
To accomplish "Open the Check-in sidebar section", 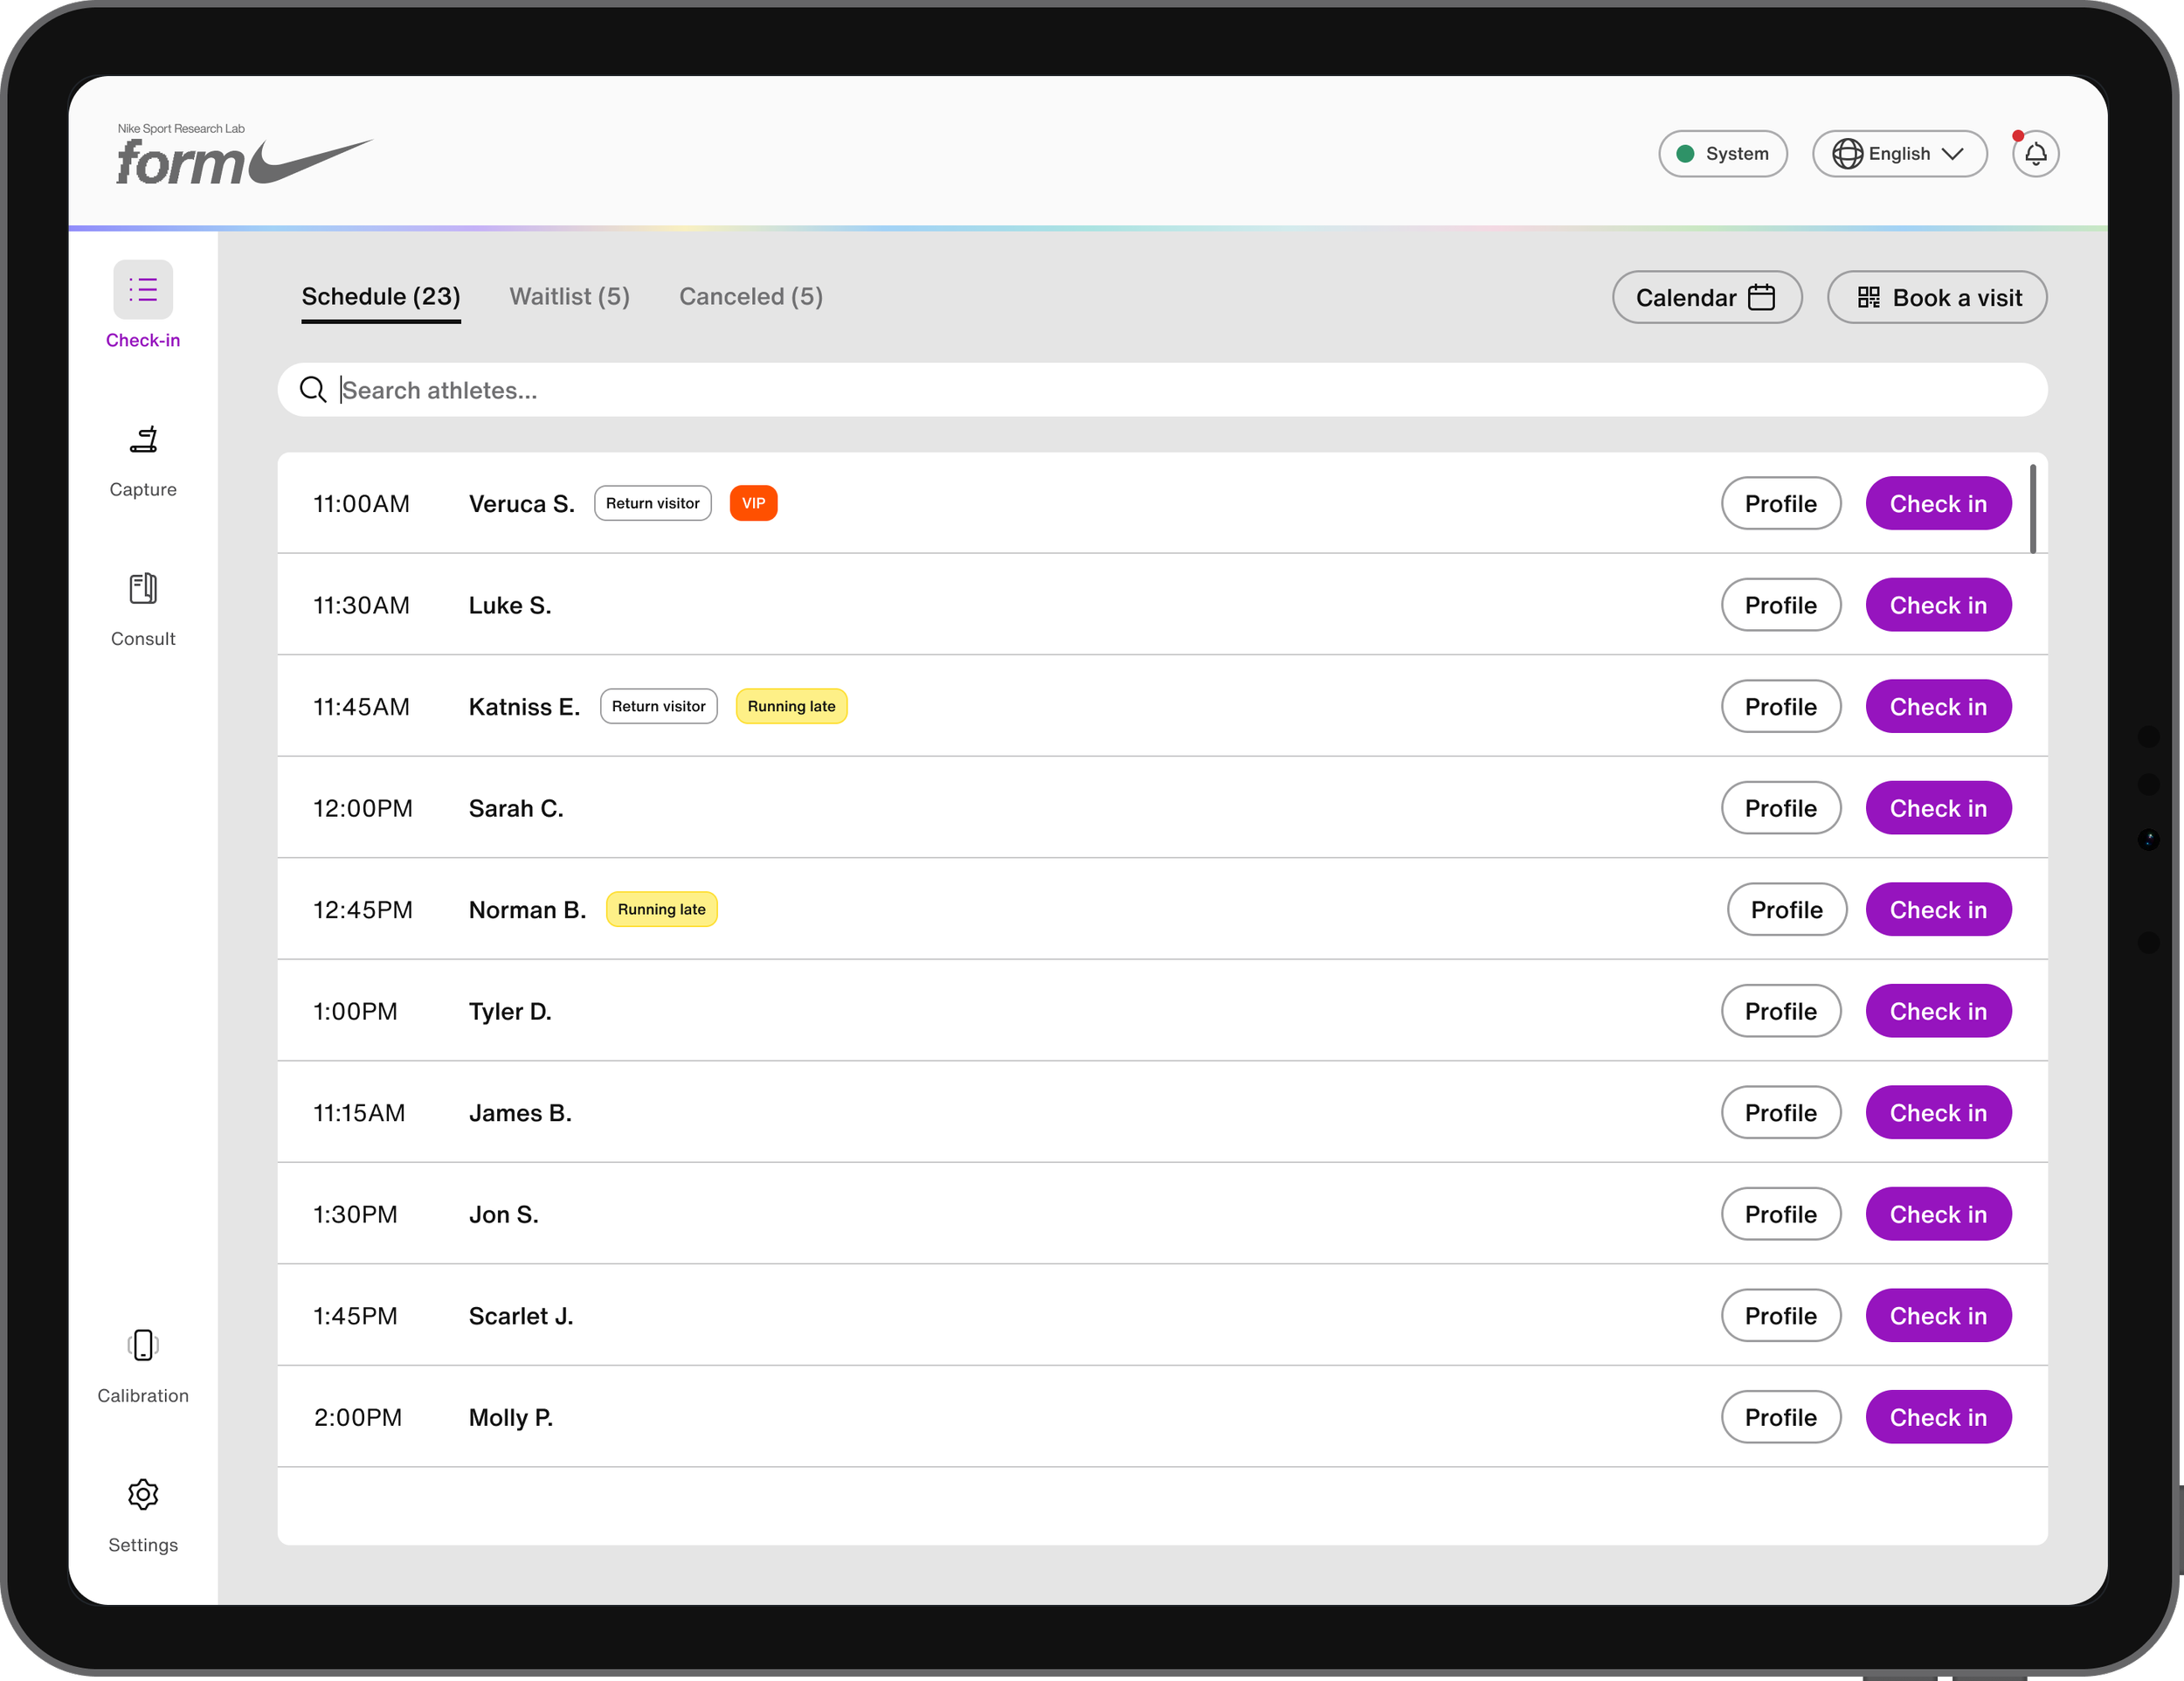I will click(x=143, y=305).
